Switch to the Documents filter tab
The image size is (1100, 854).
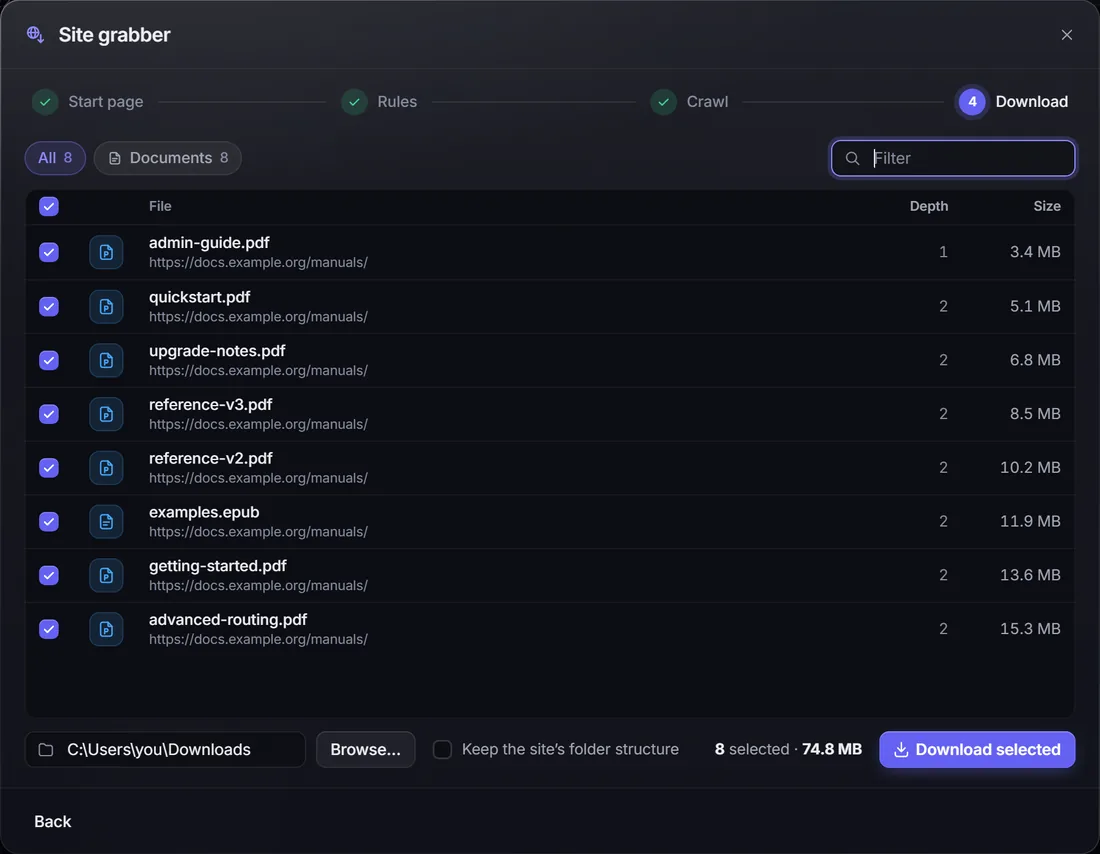168,158
